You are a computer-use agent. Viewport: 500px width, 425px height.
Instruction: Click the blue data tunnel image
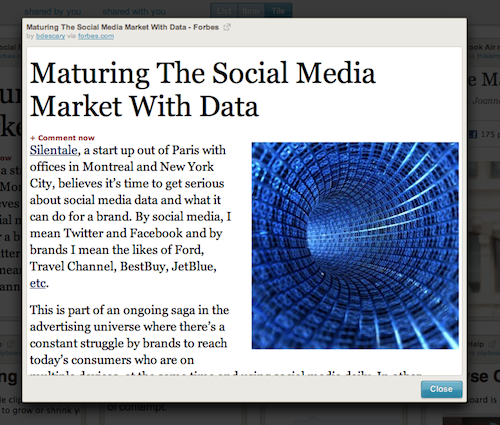[x=355, y=246]
